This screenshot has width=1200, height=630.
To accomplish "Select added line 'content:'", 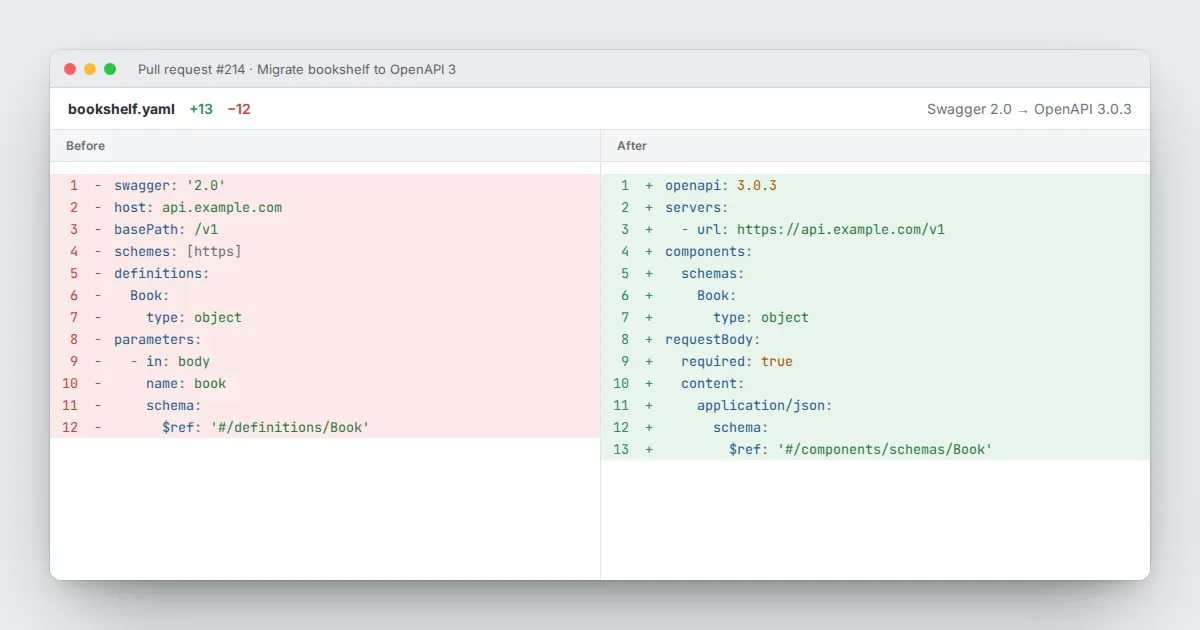I will [875, 384].
